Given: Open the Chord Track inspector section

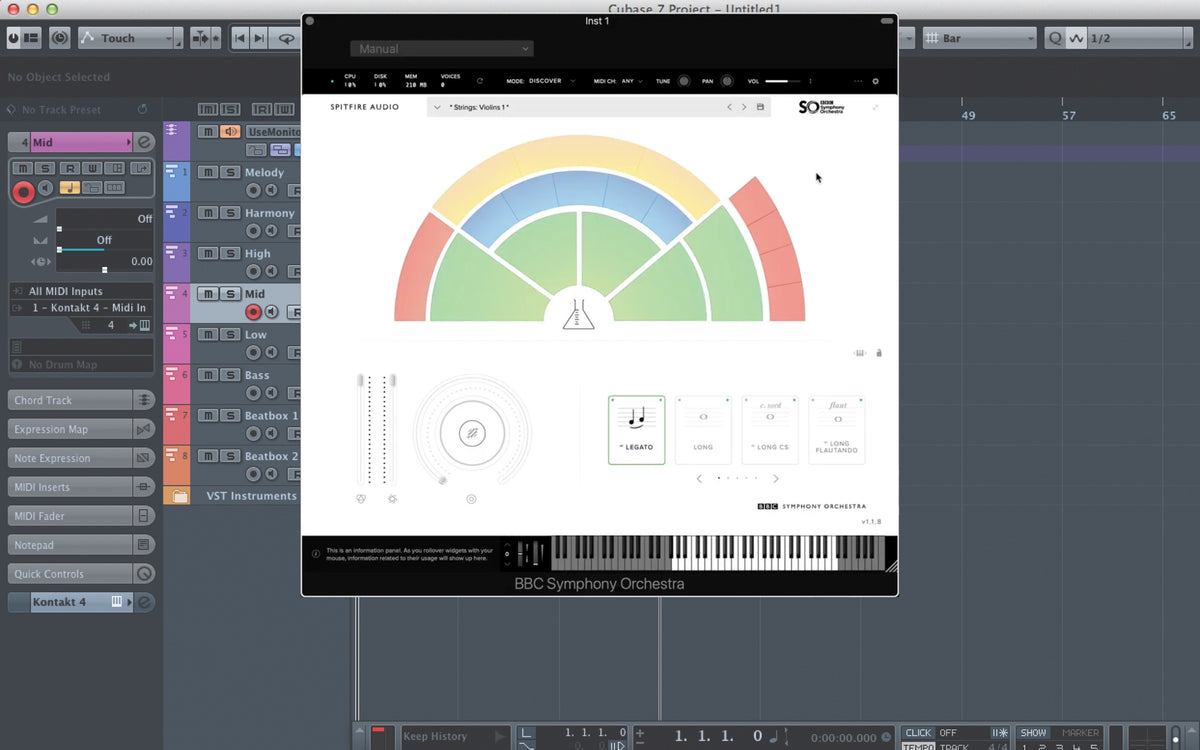Looking at the screenshot, I should 70,400.
